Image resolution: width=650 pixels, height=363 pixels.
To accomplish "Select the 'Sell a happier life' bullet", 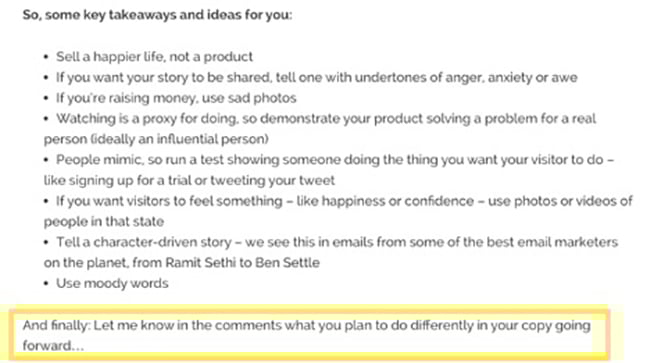I will 154,56.
